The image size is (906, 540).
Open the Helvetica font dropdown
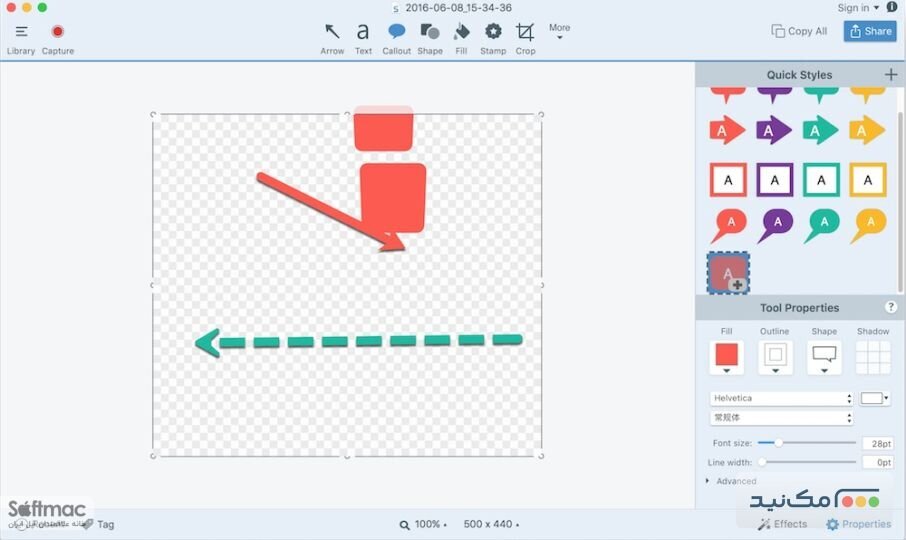coord(781,398)
